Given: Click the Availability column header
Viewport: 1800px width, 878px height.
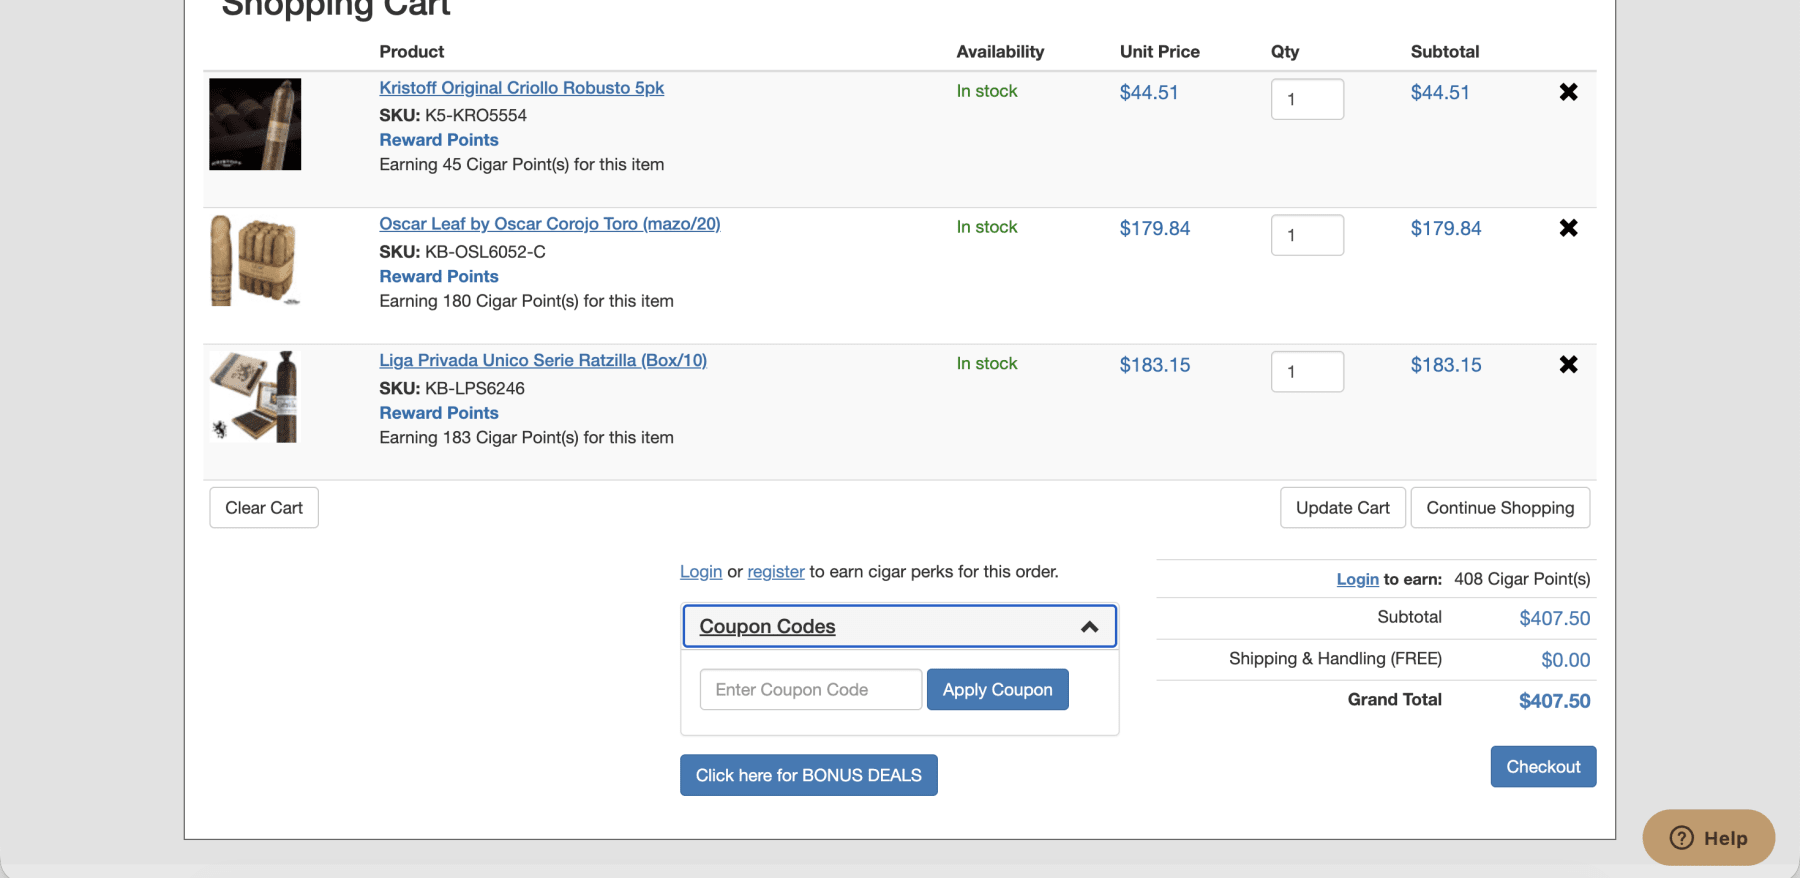Looking at the screenshot, I should tap(1000, 52).
